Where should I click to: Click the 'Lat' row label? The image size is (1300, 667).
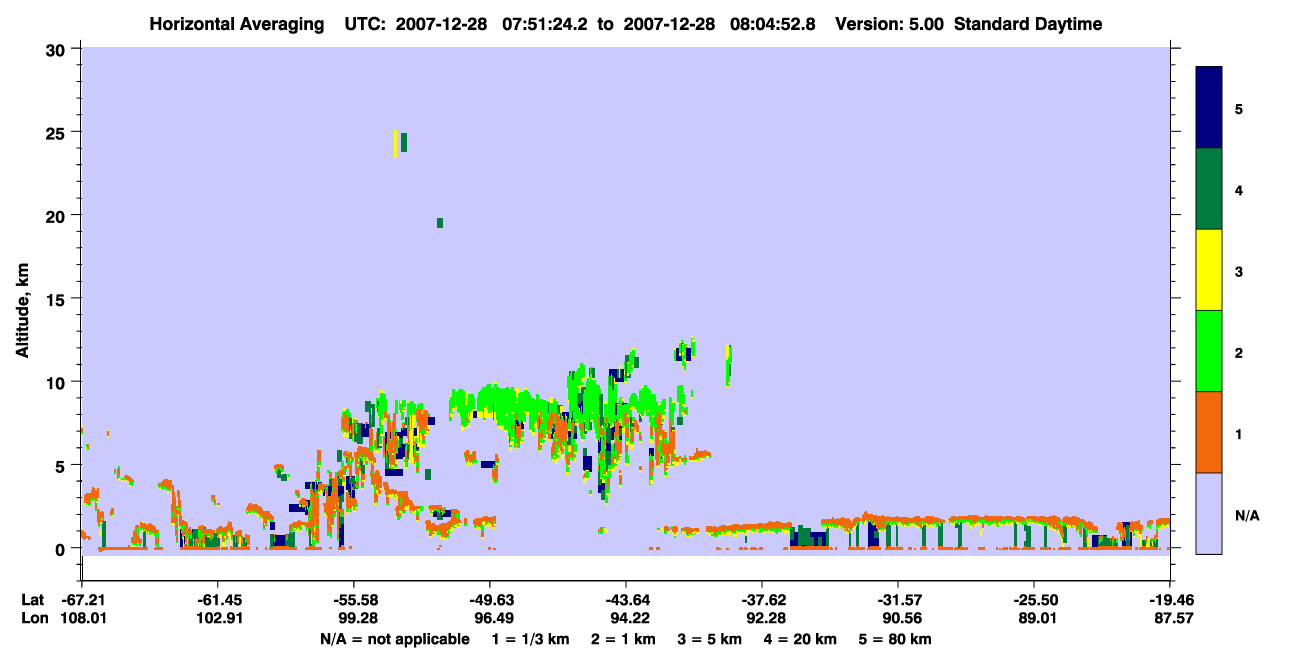34,600
